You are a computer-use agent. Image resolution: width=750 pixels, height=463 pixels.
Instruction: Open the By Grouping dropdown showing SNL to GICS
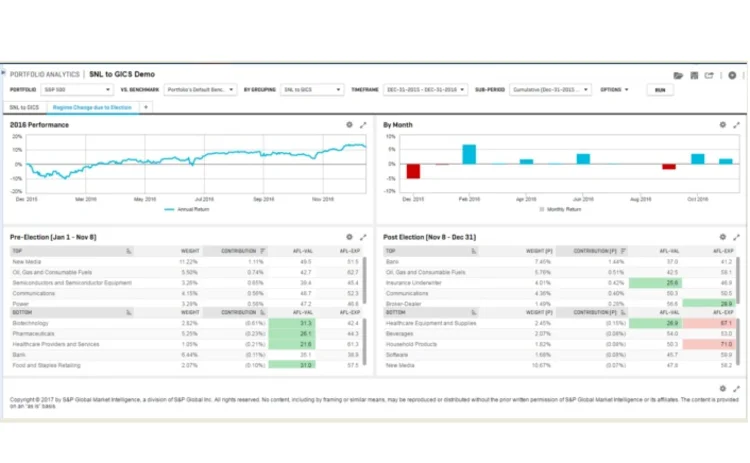312,89
